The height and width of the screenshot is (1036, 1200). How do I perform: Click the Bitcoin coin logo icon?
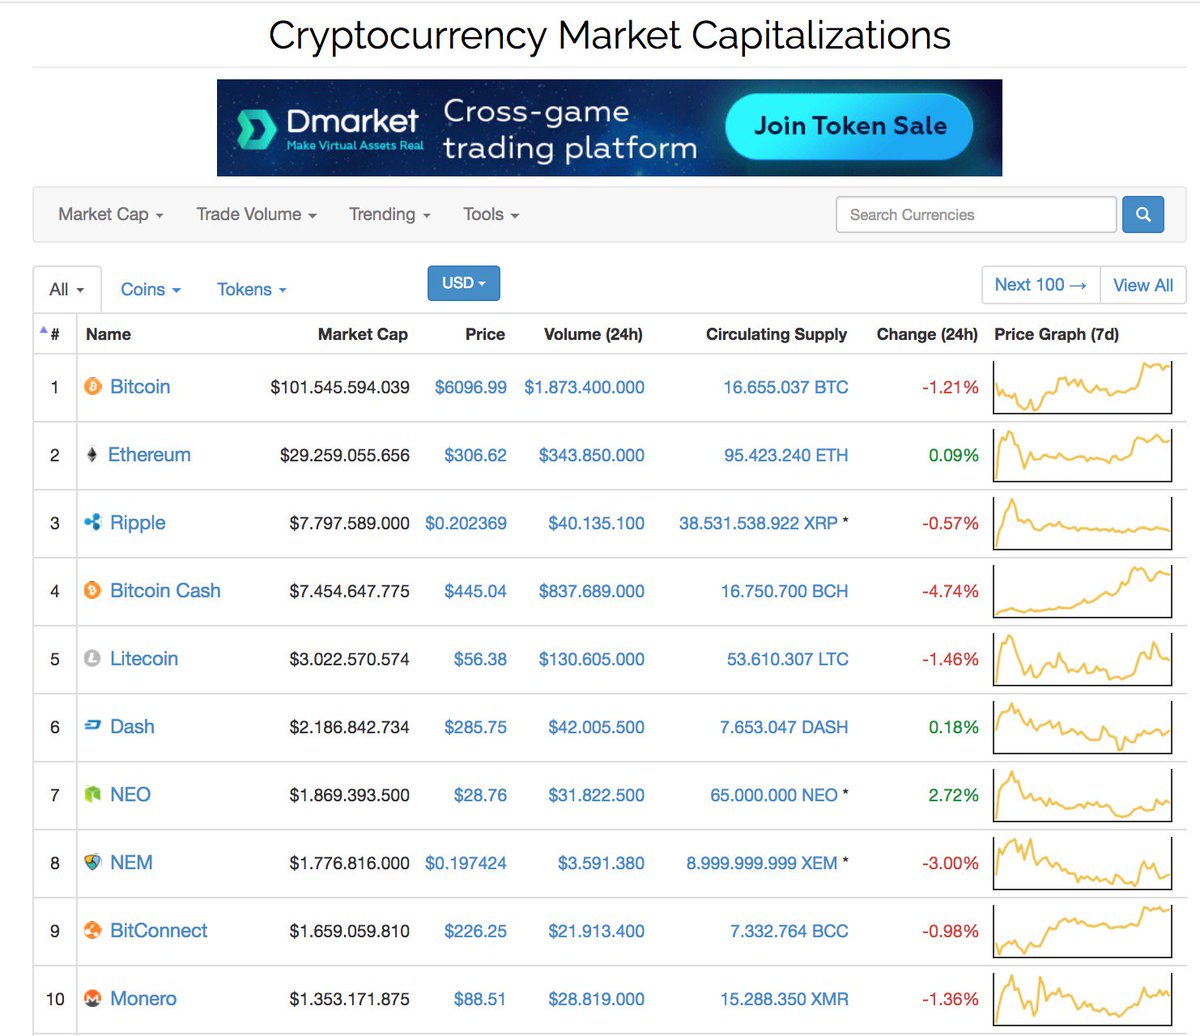click(93, 386)
